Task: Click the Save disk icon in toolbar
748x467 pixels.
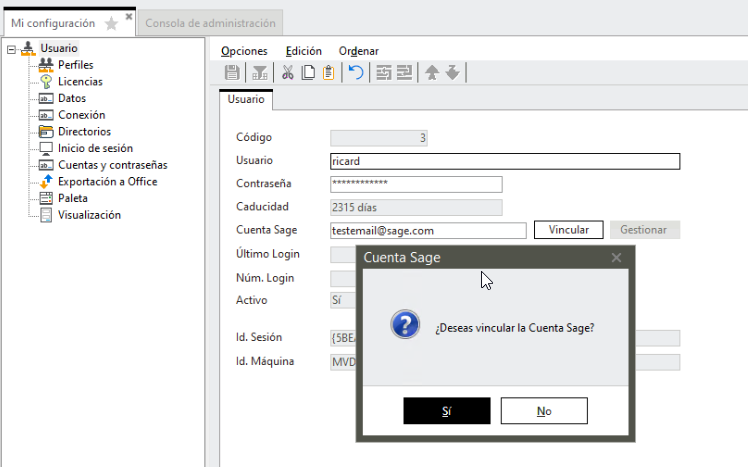Action: tap(232, 72)
